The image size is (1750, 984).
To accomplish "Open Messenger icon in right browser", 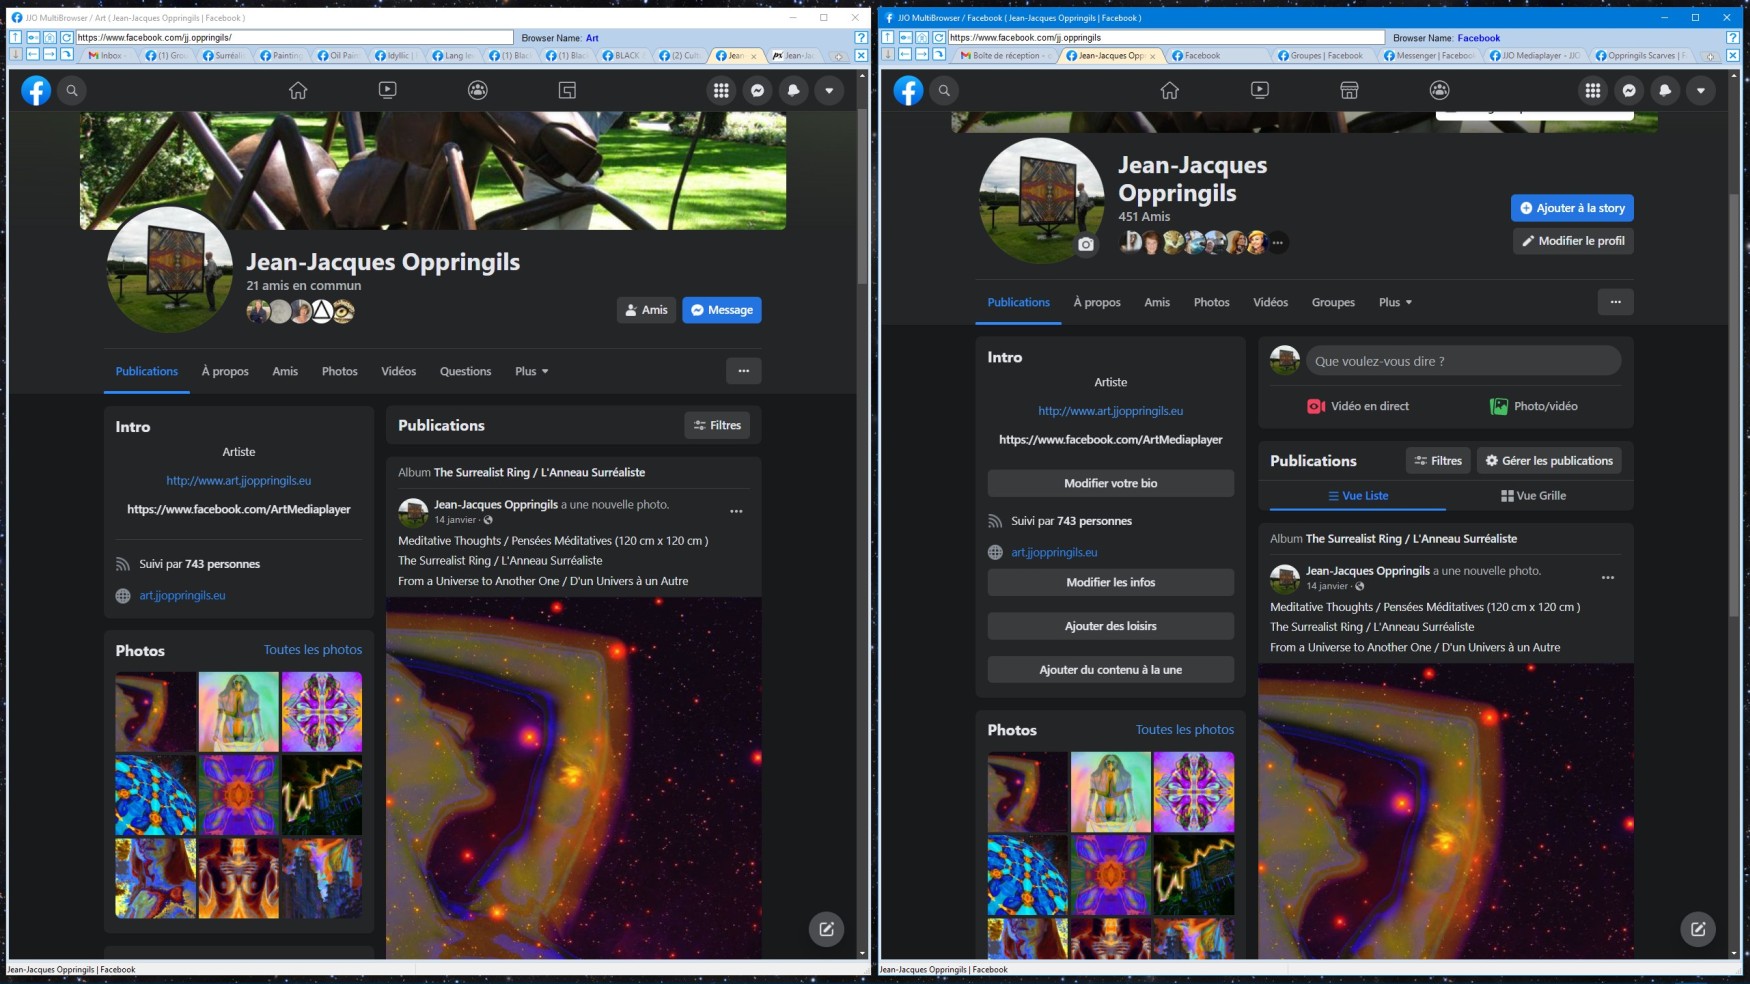I will click(1629, 91).
